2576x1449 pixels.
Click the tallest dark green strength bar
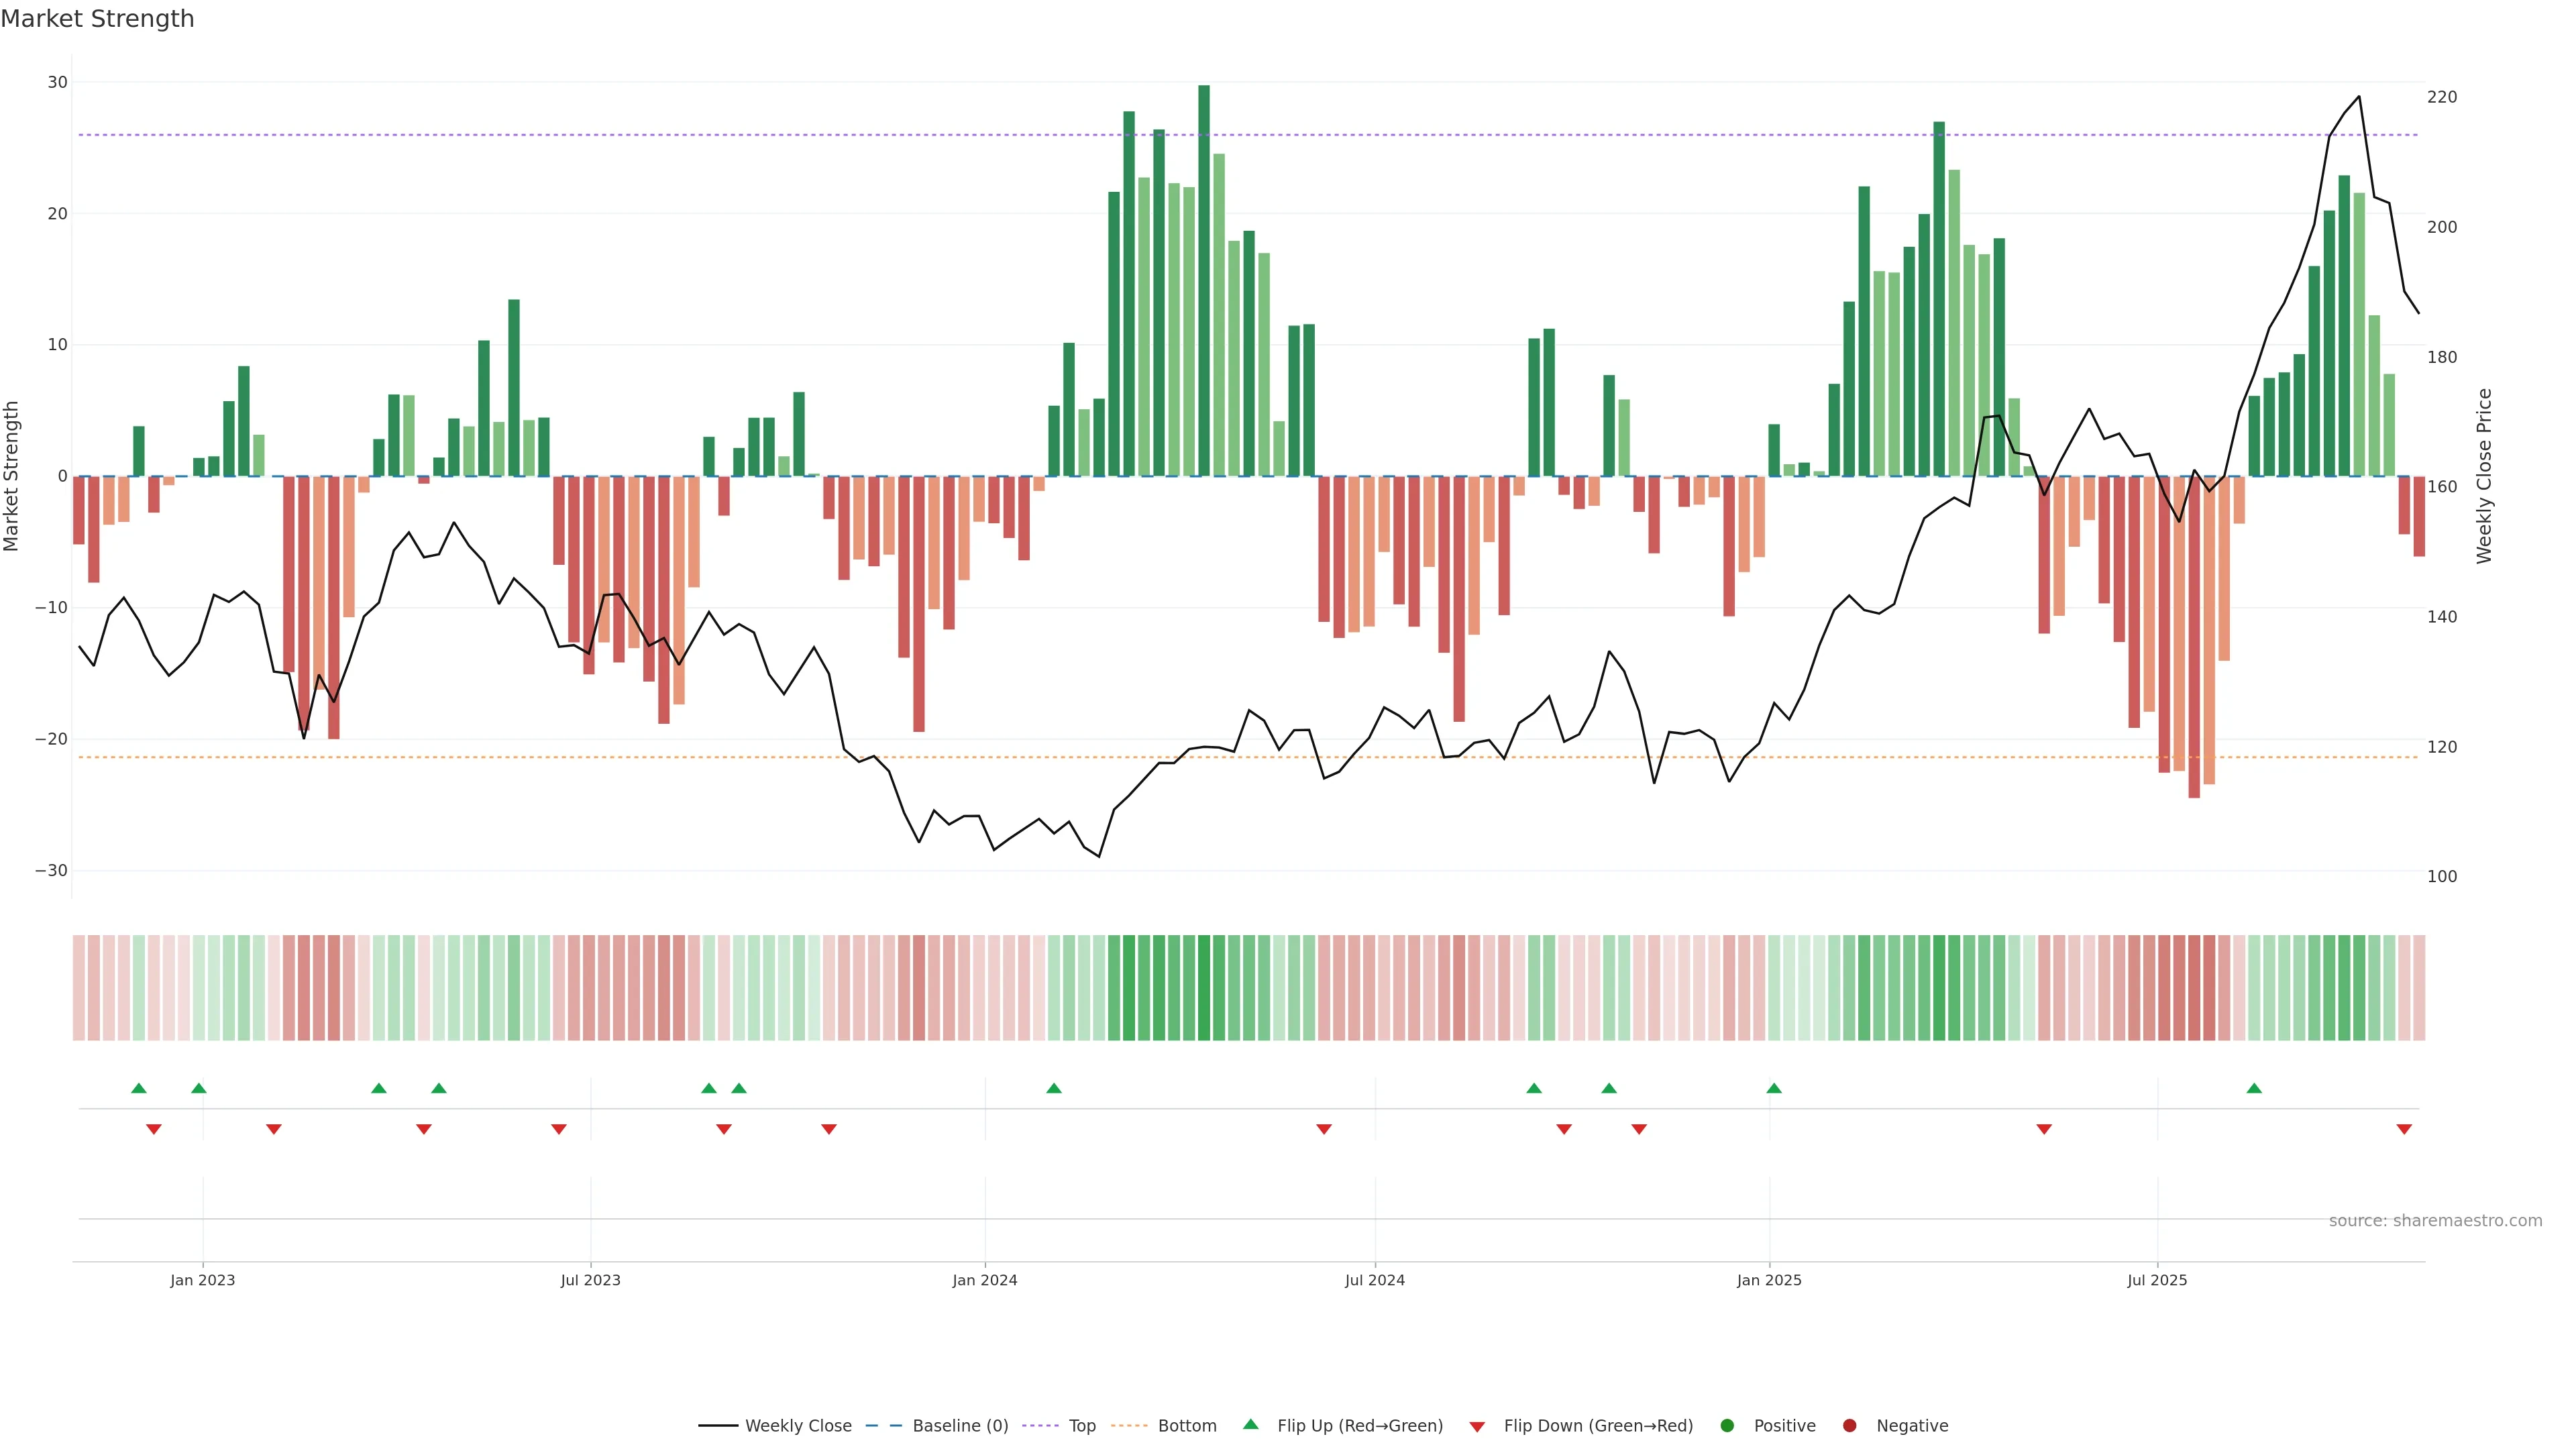tap(1204, 280)
